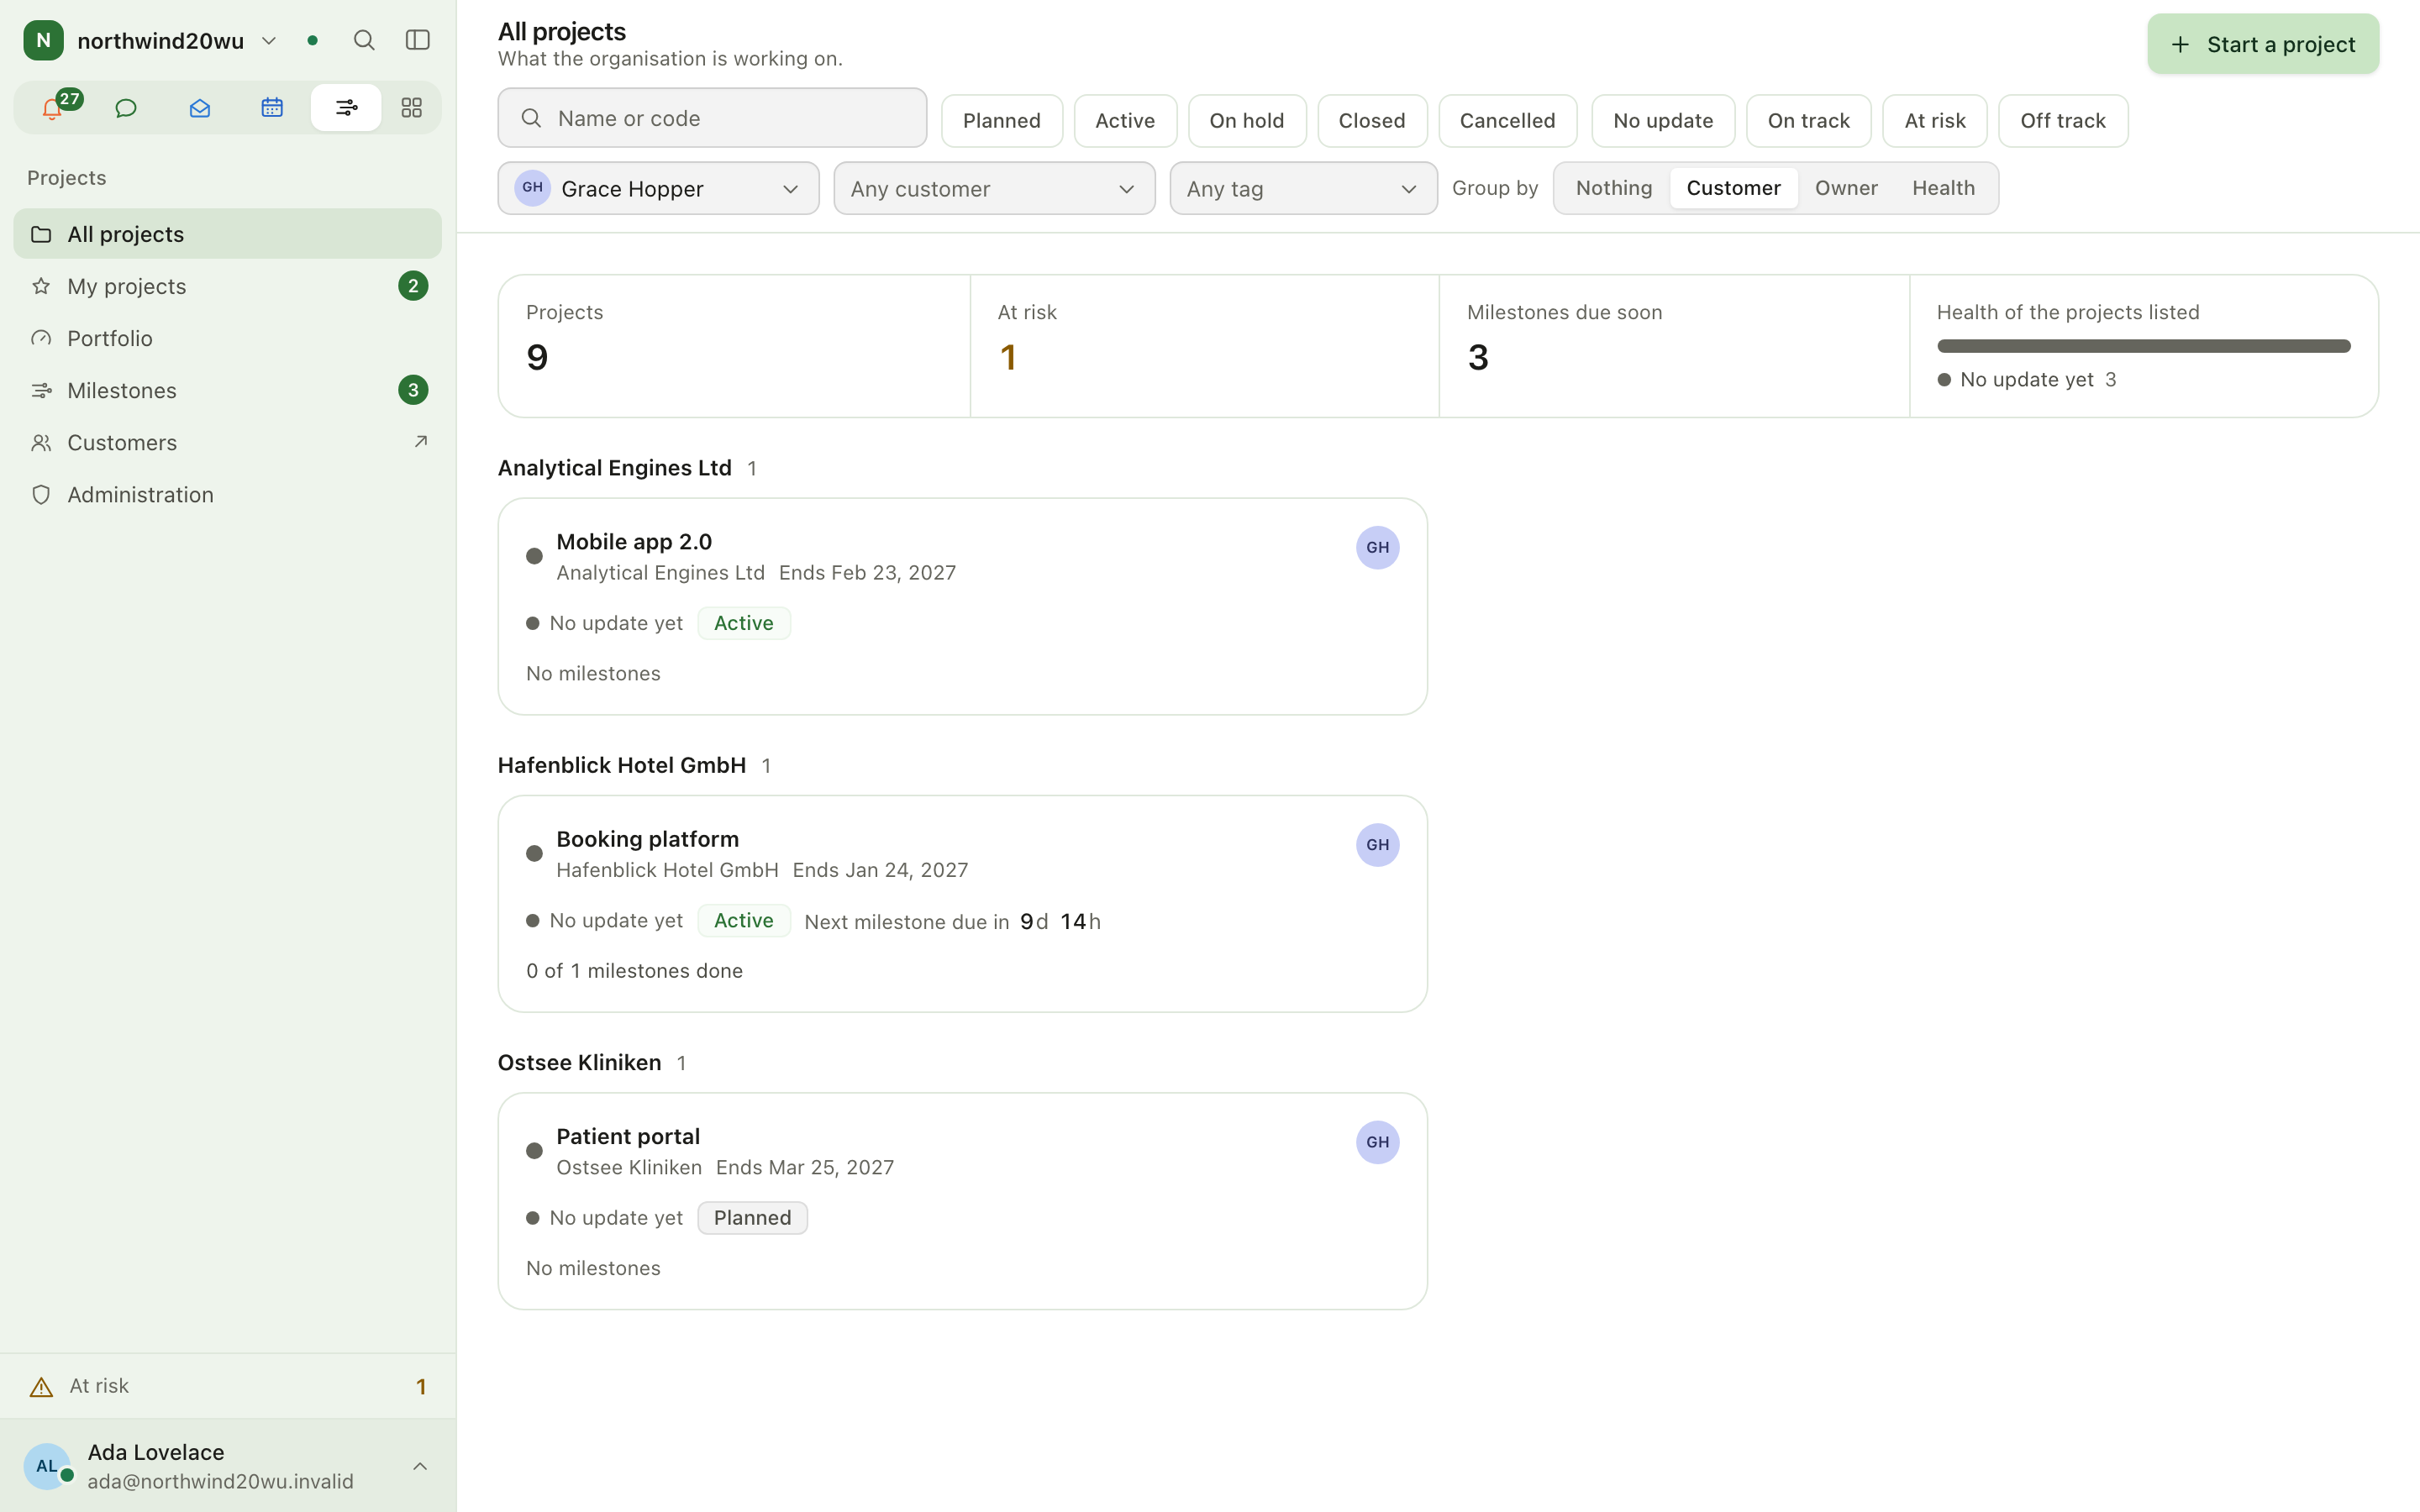Image resolution: width=2420 pixels, height=1512 pixels.
Task: Toggle the On hold status filter
Action: pos(1247,121)
